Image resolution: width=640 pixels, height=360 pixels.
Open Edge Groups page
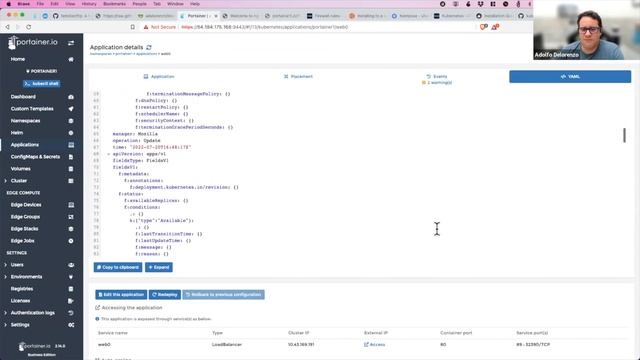pos(25,217)
